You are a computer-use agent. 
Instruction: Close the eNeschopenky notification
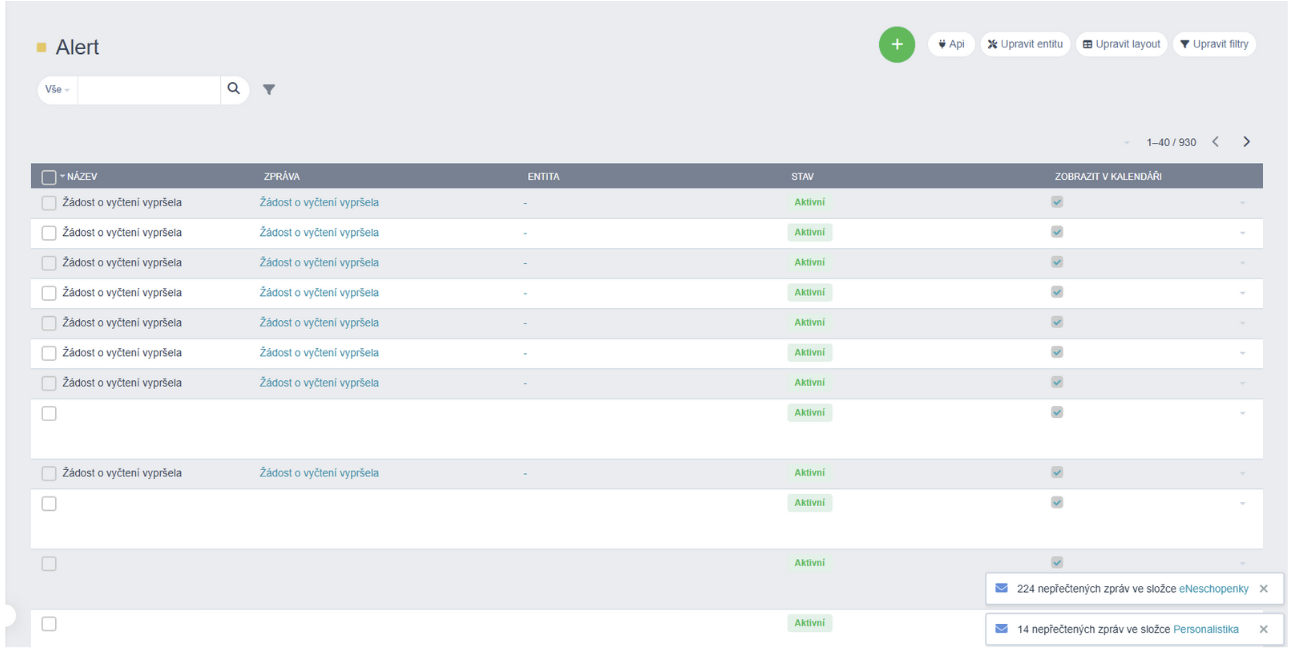pos(1263,589)
